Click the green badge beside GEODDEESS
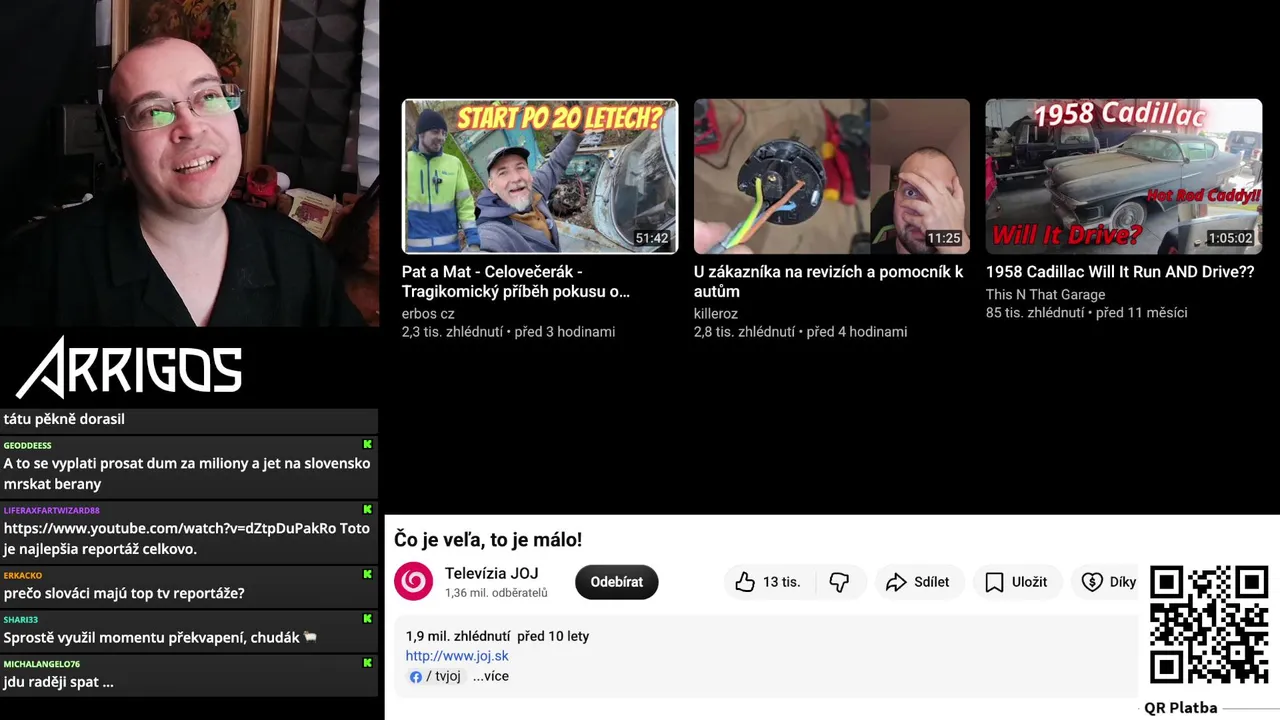 point(368,444)
